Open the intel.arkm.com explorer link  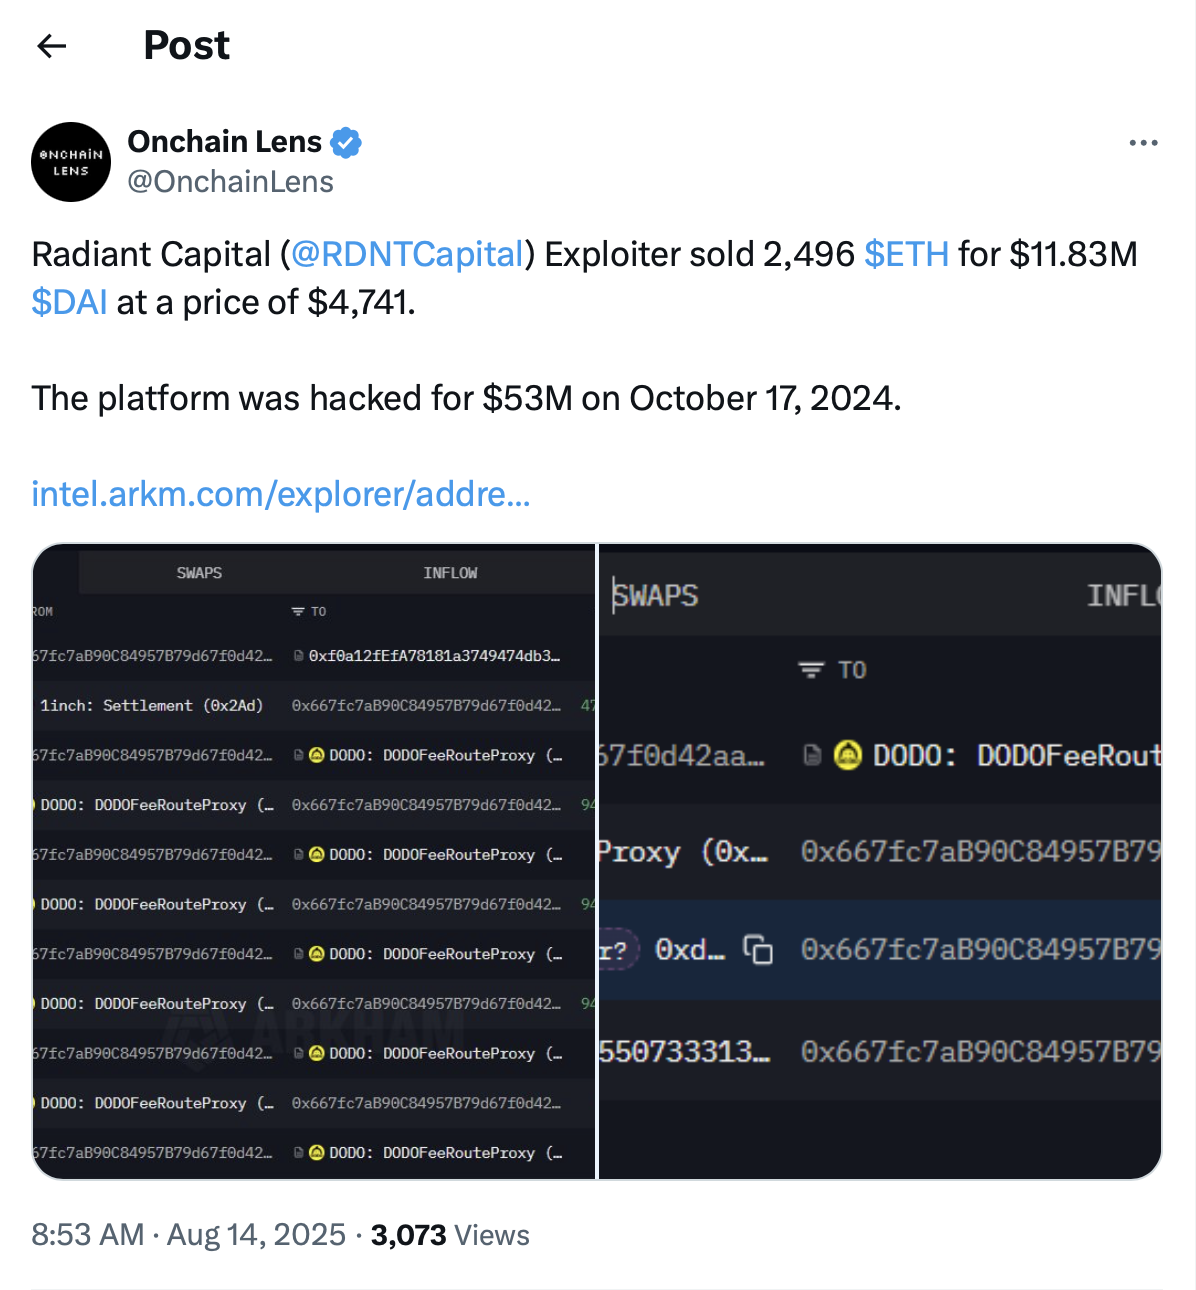(280, 494)
